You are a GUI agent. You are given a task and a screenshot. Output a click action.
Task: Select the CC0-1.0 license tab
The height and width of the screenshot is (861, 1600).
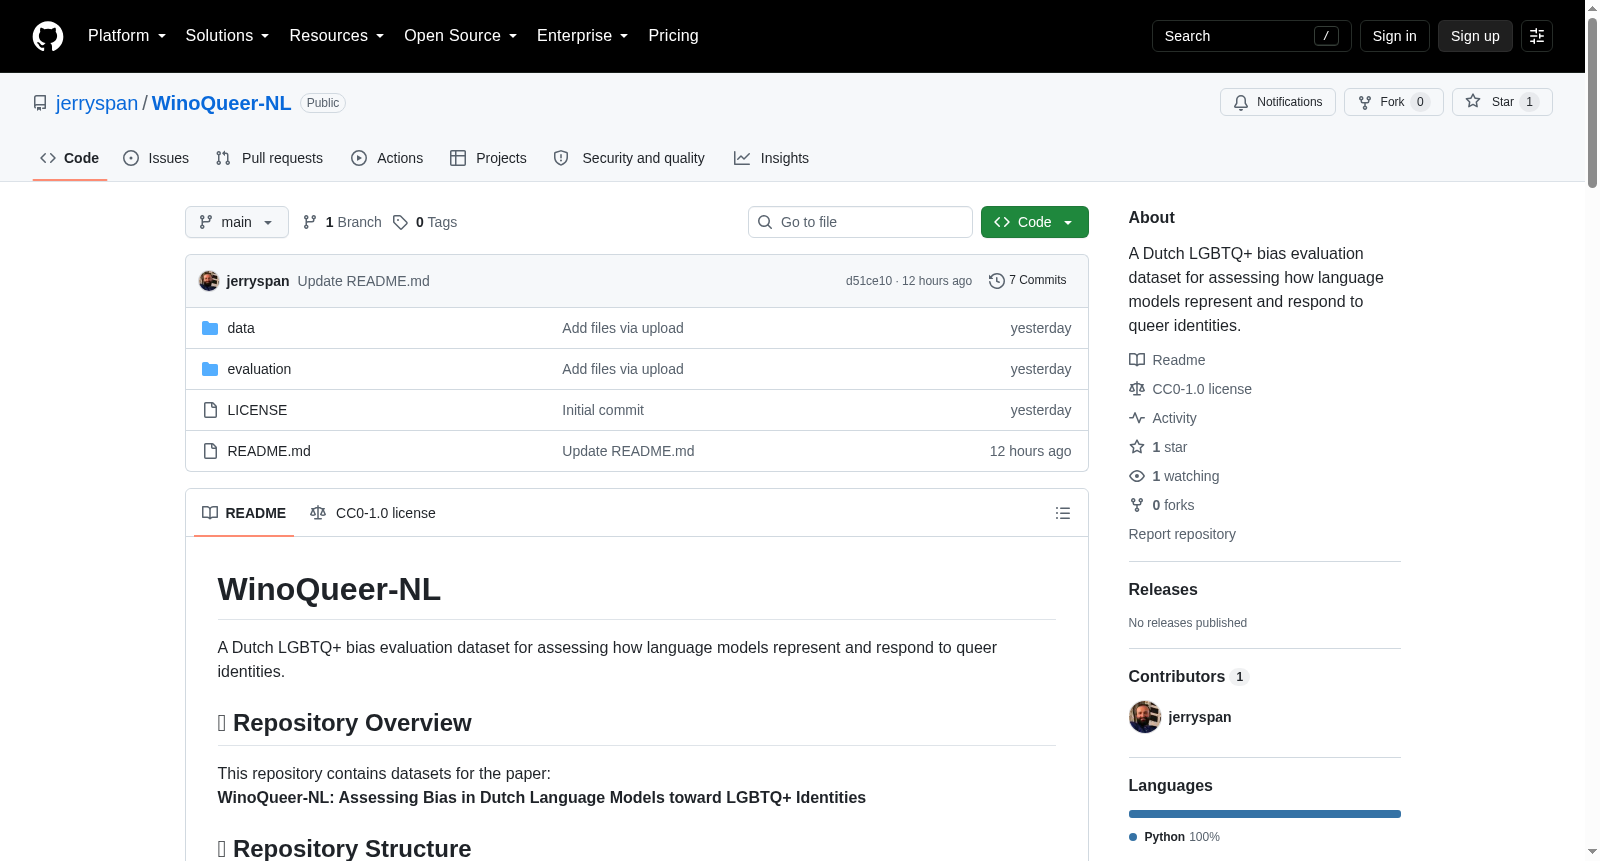(373, 513)
